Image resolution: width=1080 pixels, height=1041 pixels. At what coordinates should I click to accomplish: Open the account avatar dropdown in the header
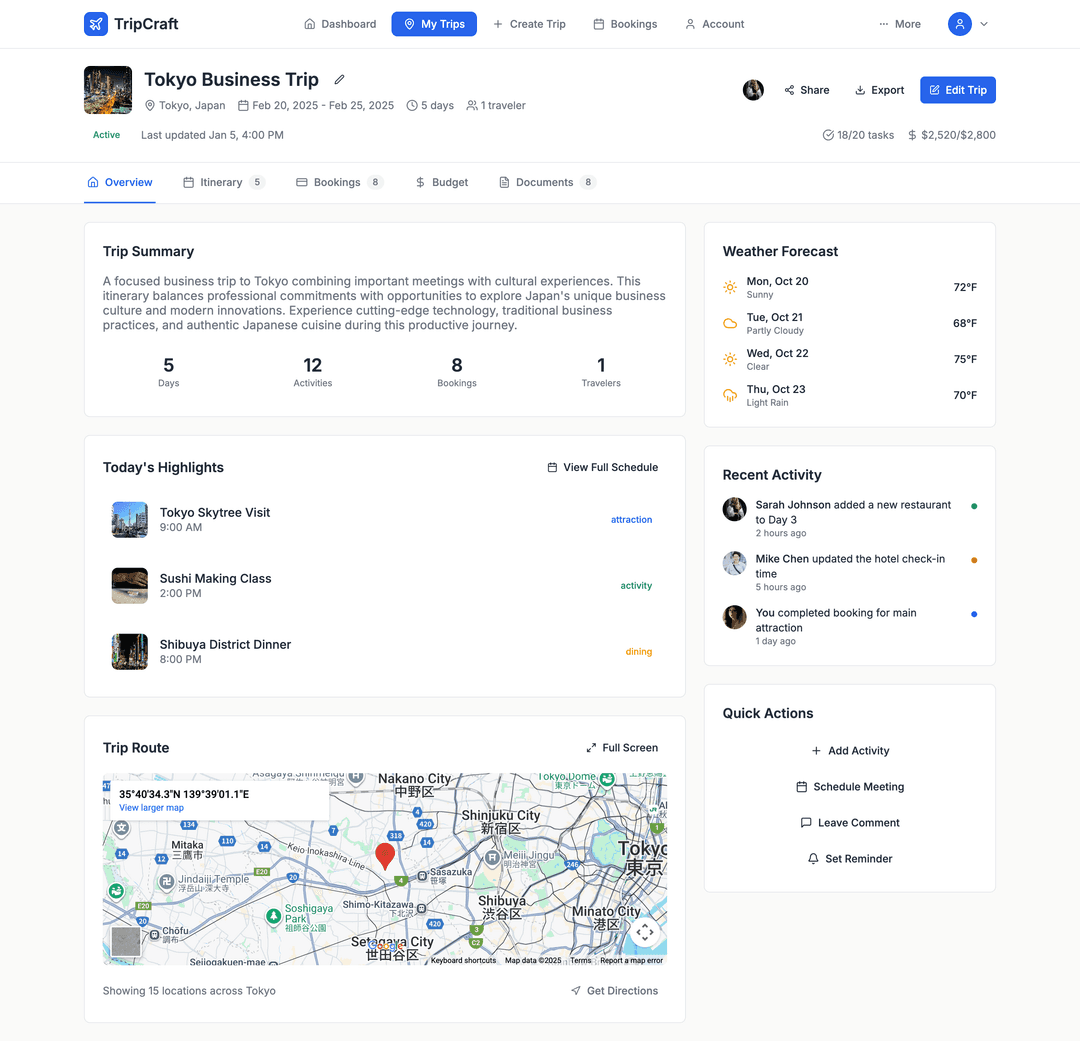(x=968, y=23)
